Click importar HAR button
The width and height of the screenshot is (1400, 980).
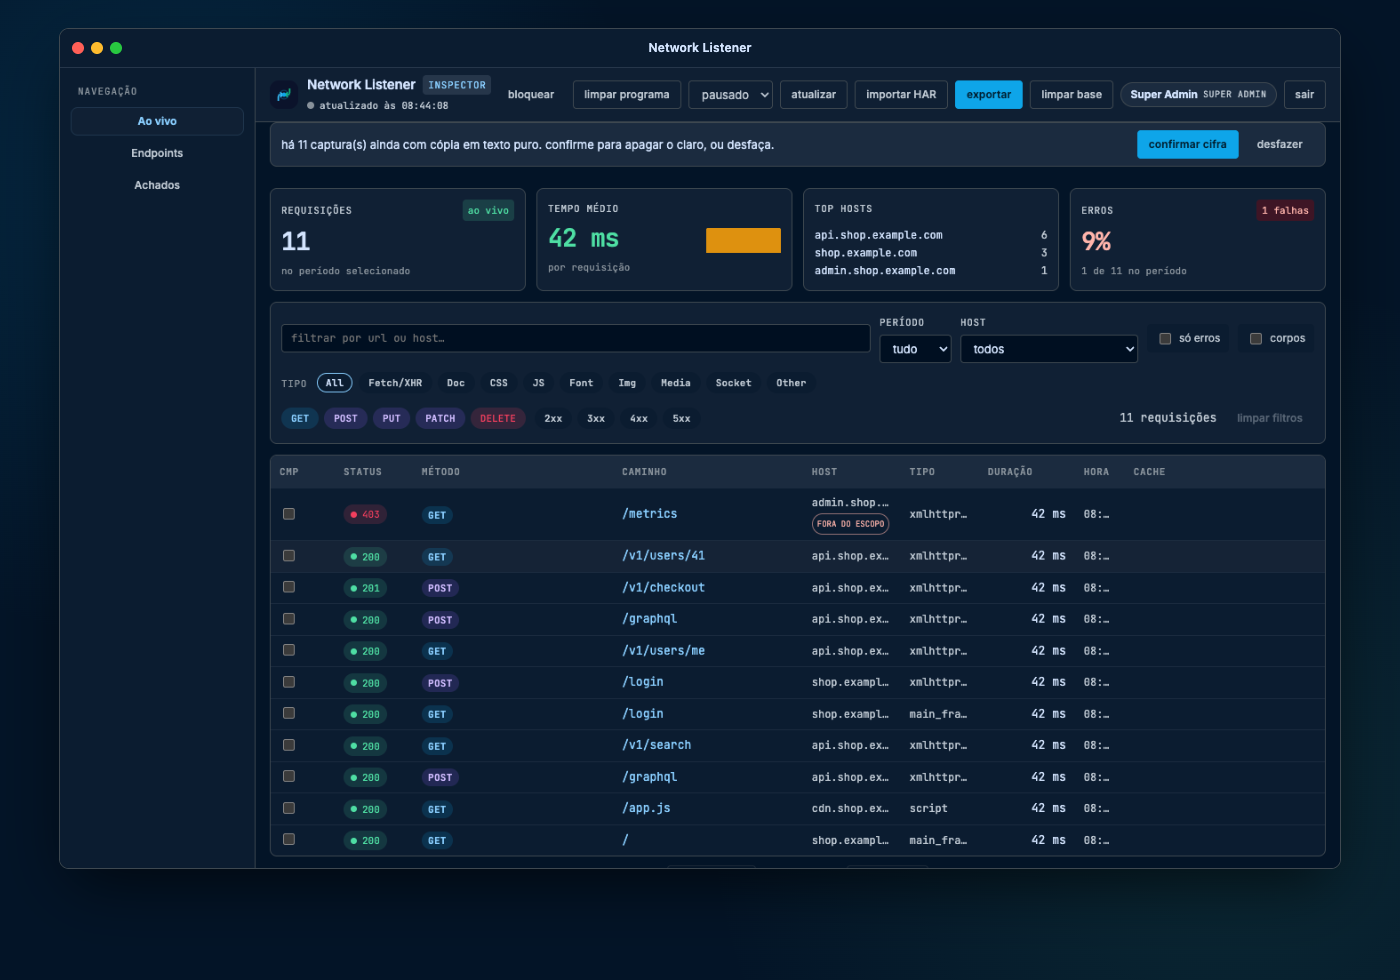pyautogui.click(x=901, y=95)
